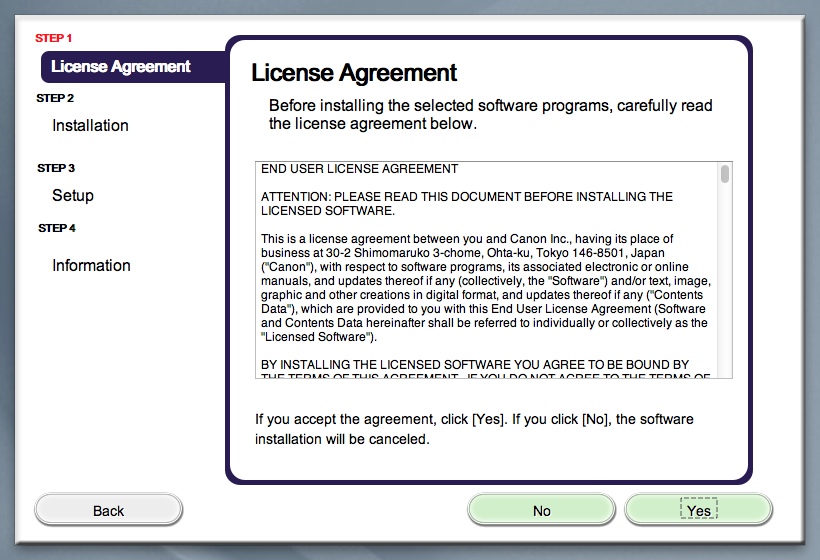
Task: Click the License Agreement page heading
Action: (x=354, y=73)
